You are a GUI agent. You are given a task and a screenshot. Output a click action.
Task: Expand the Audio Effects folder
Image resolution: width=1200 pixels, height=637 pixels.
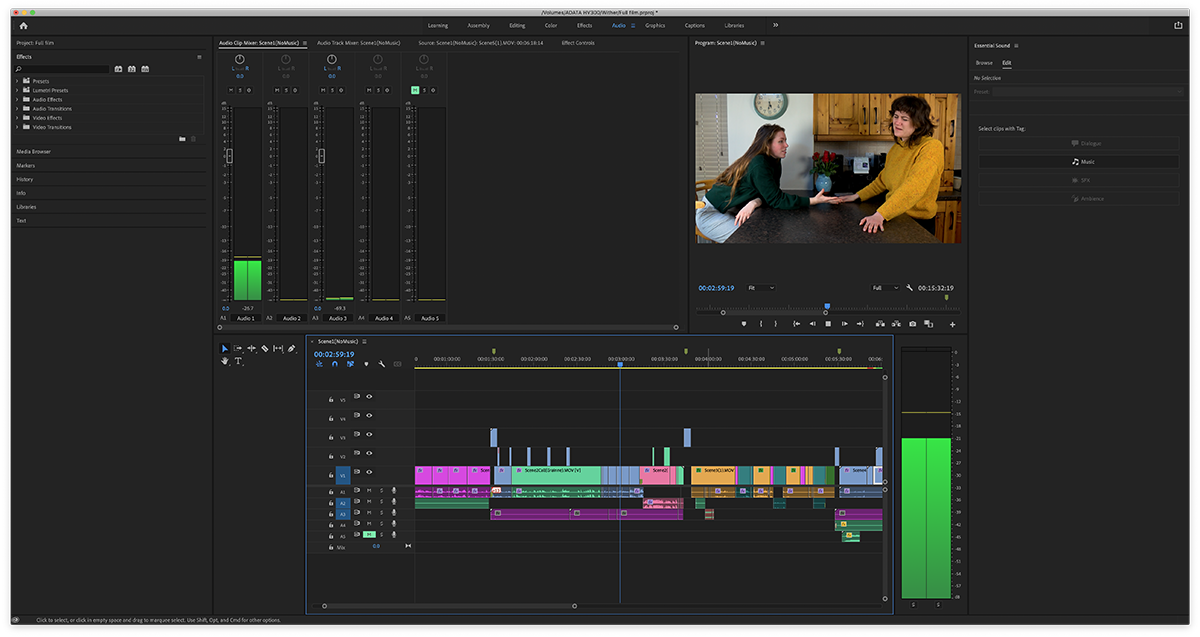(17, 99)
